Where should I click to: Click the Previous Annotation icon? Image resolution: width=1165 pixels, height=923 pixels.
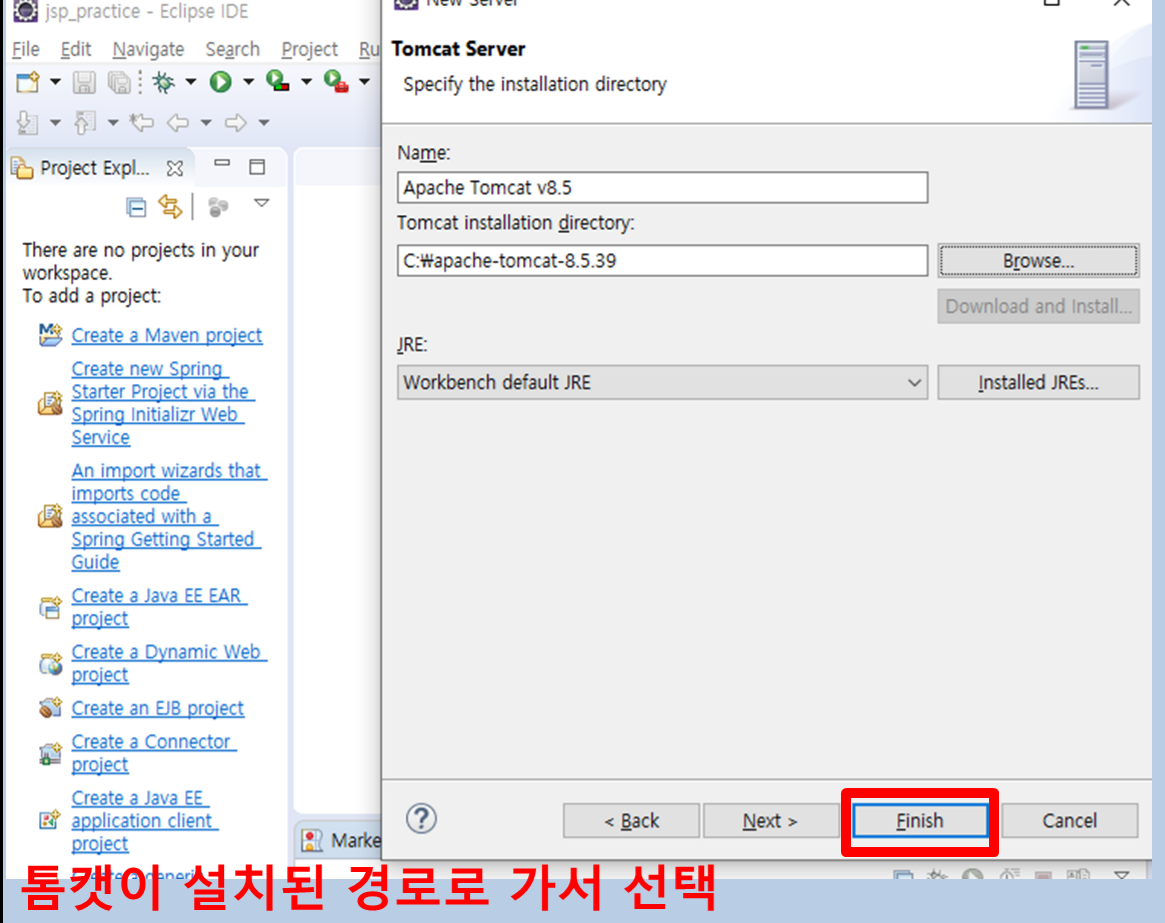point(85,122)
